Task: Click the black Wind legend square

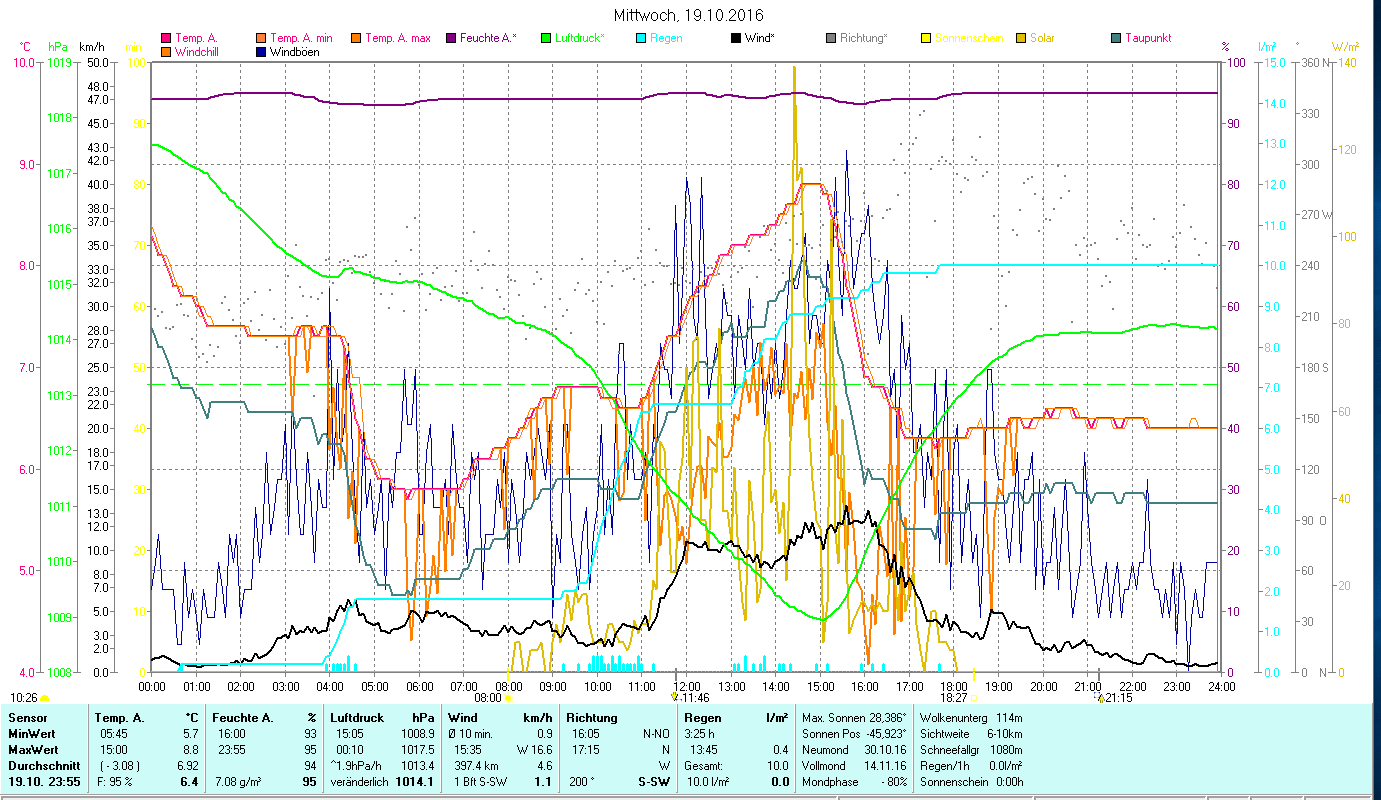Action: coord(736,38)
